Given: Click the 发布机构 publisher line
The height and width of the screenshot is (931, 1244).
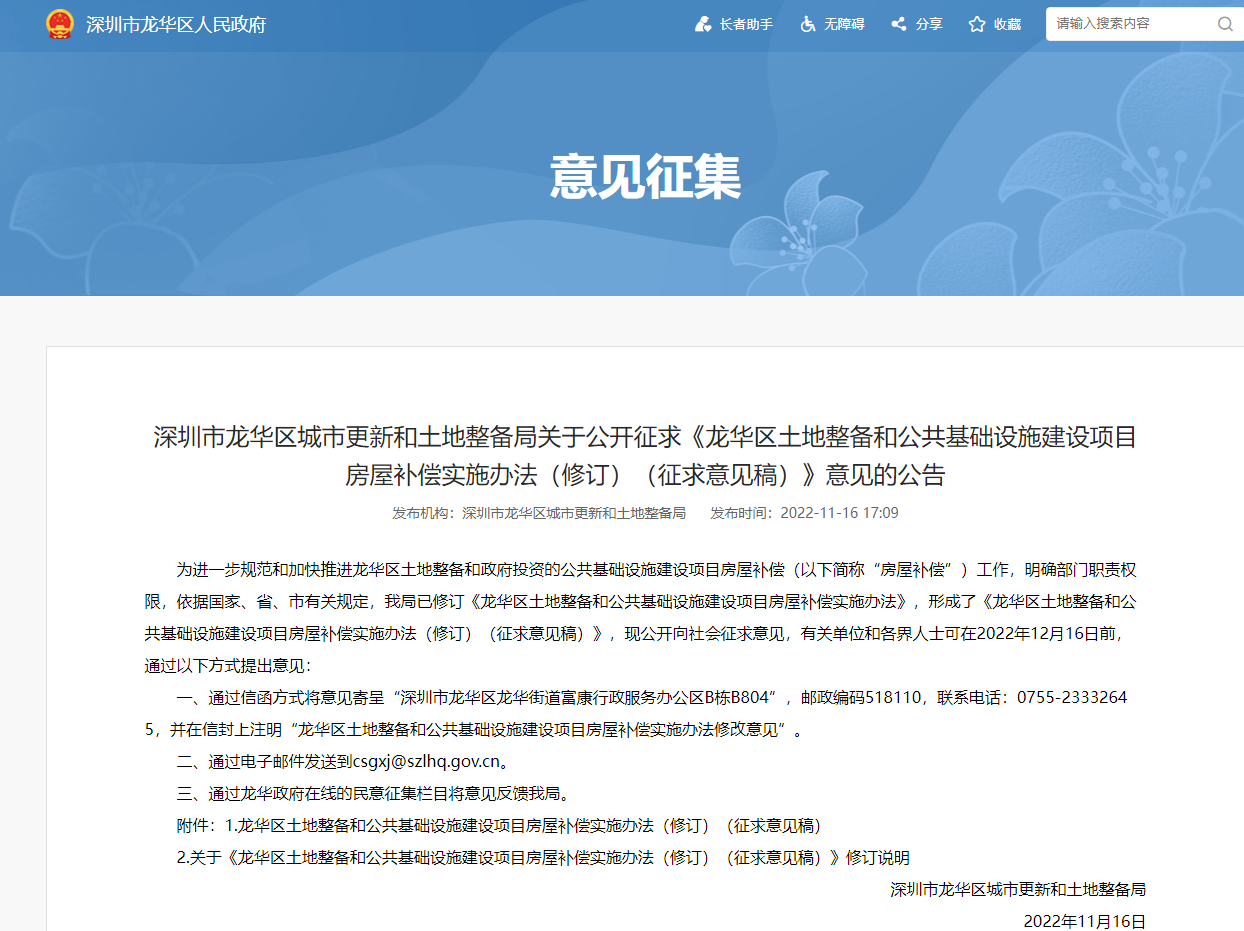Looking at the screenshot, I should [x=539, y=513].
